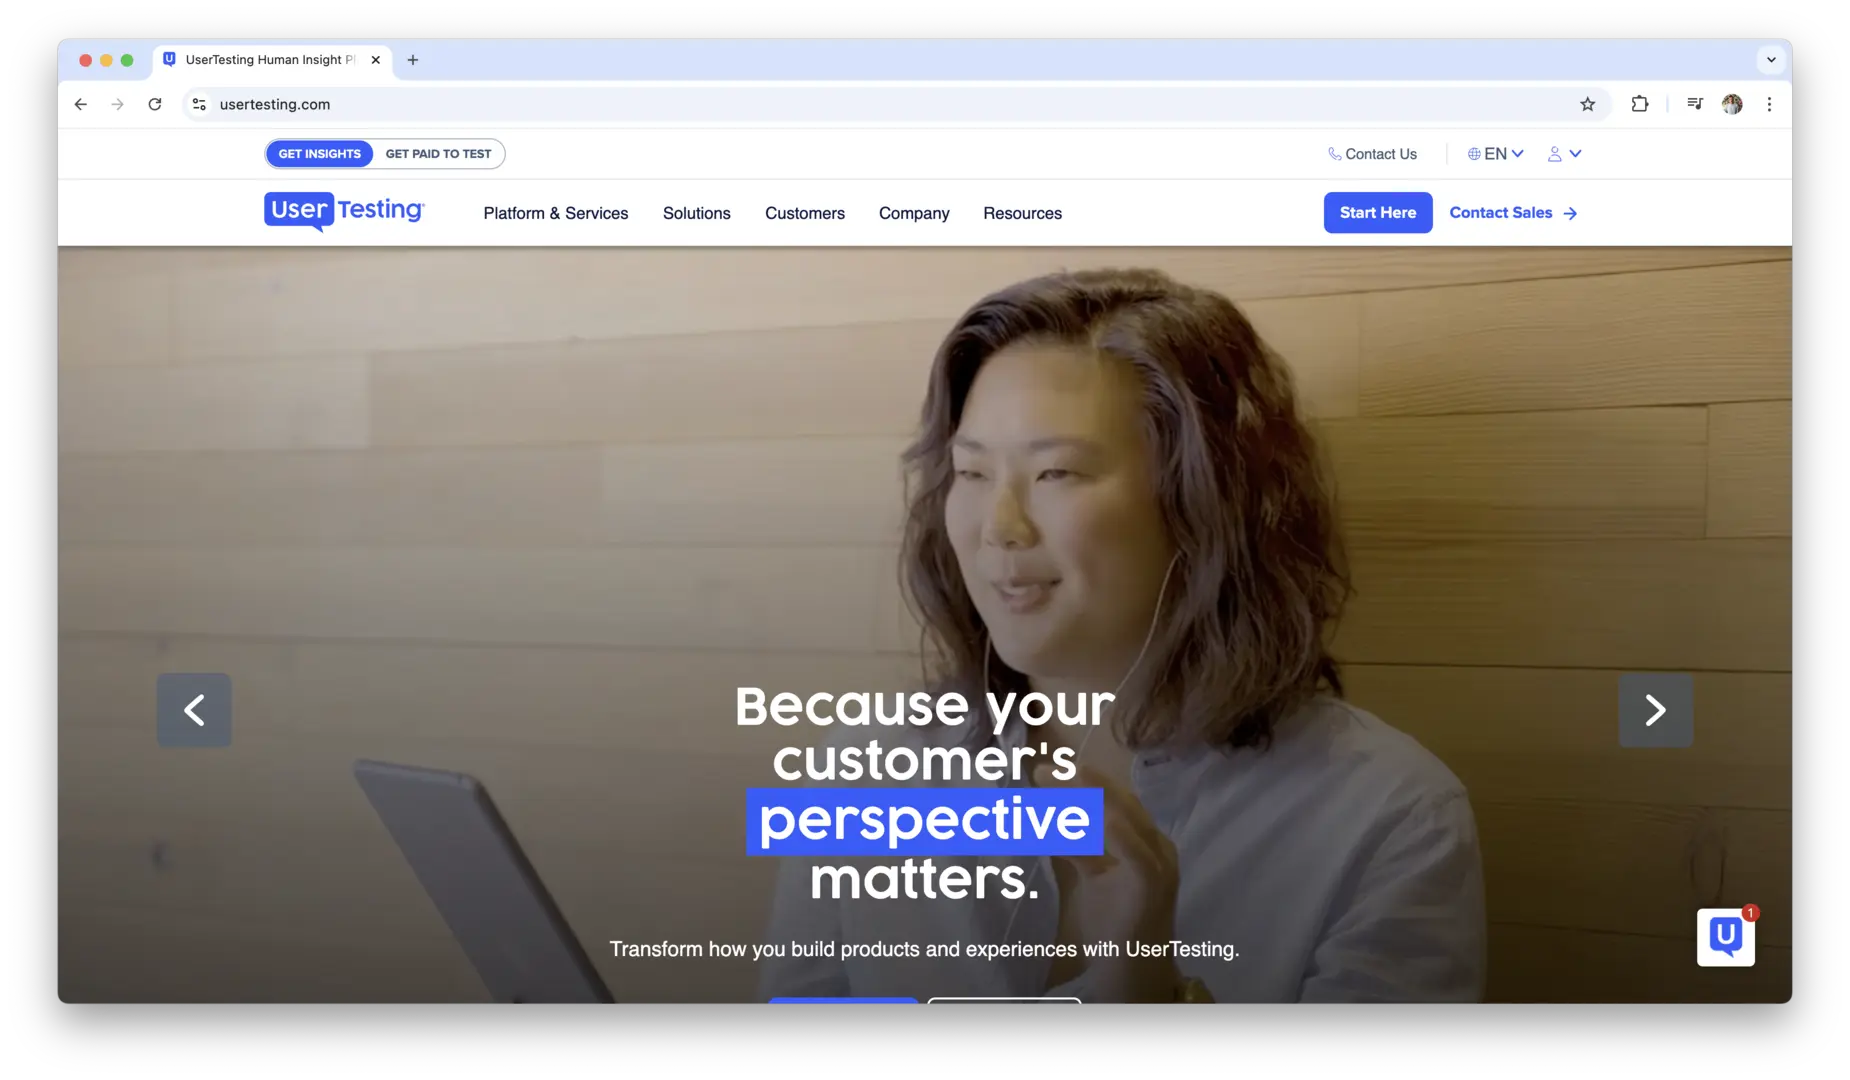Open the EN language dropdown

1495,154
